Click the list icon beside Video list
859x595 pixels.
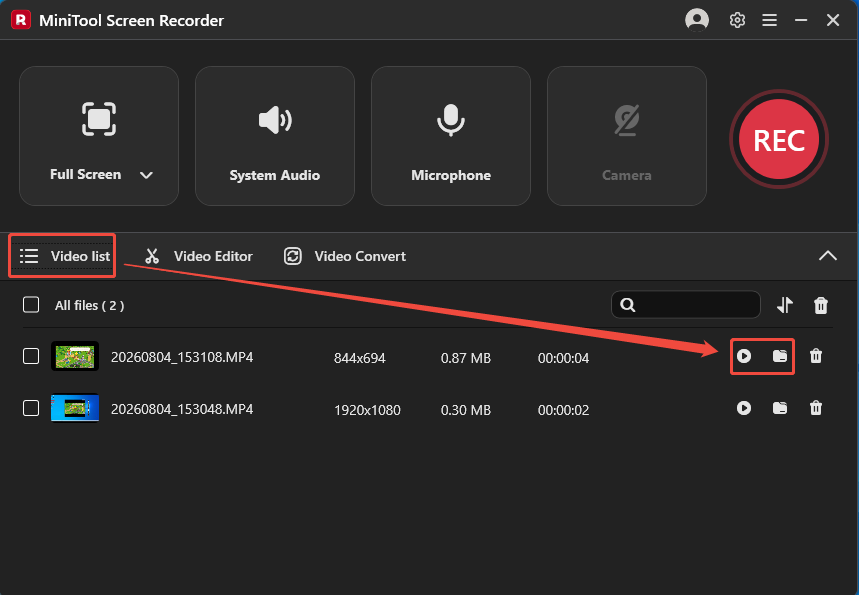pos(29,256)
